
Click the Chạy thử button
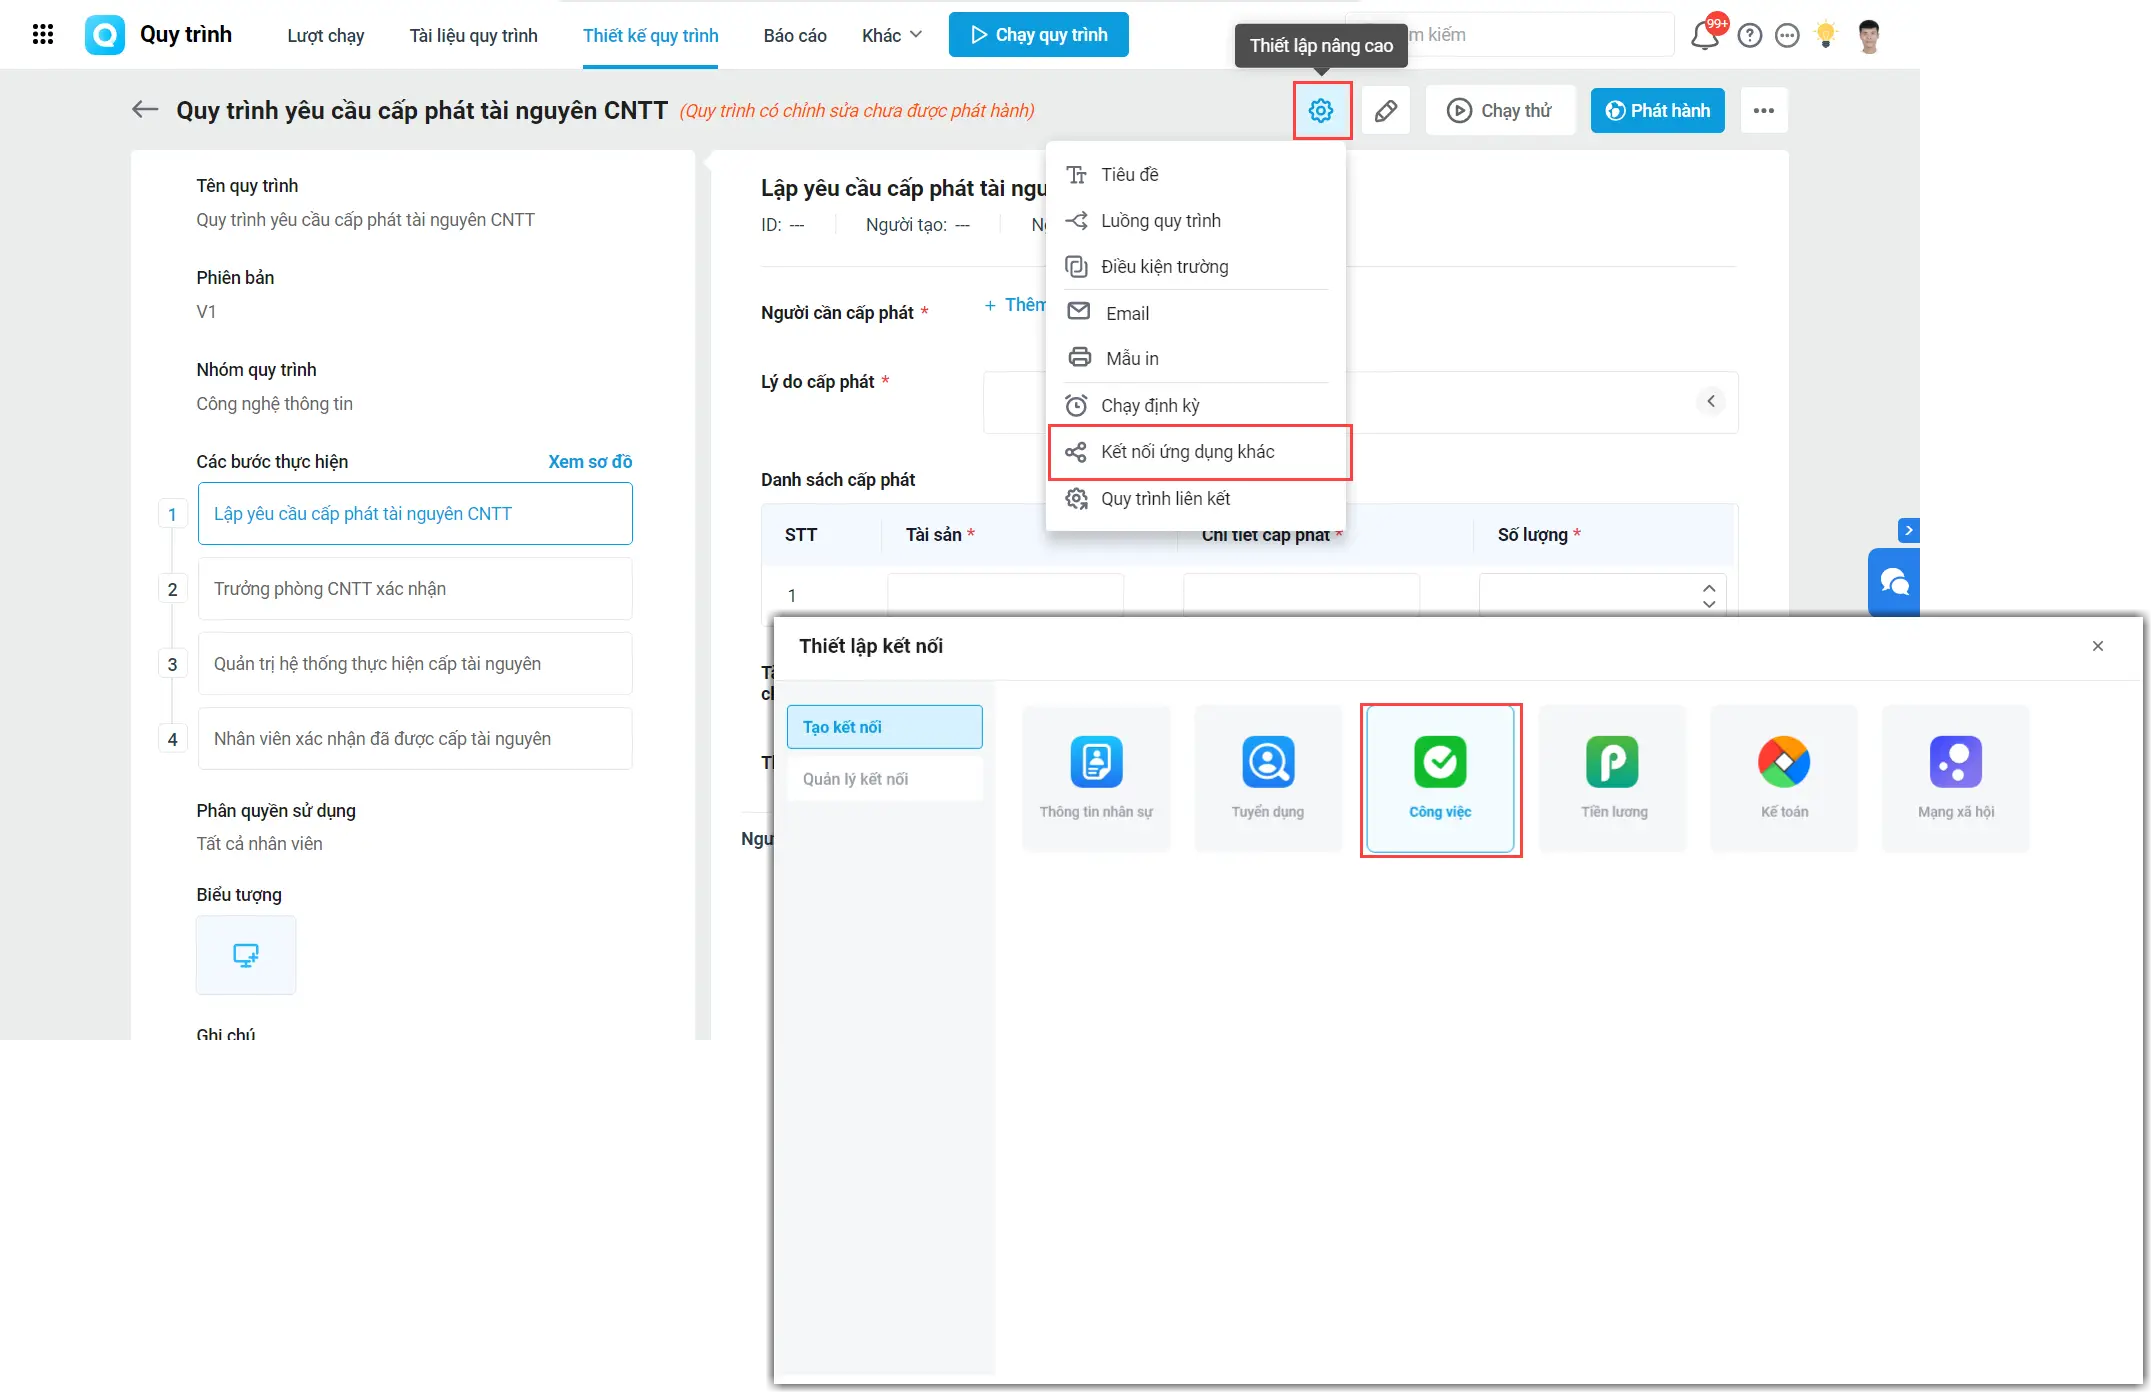point(1500,111)
